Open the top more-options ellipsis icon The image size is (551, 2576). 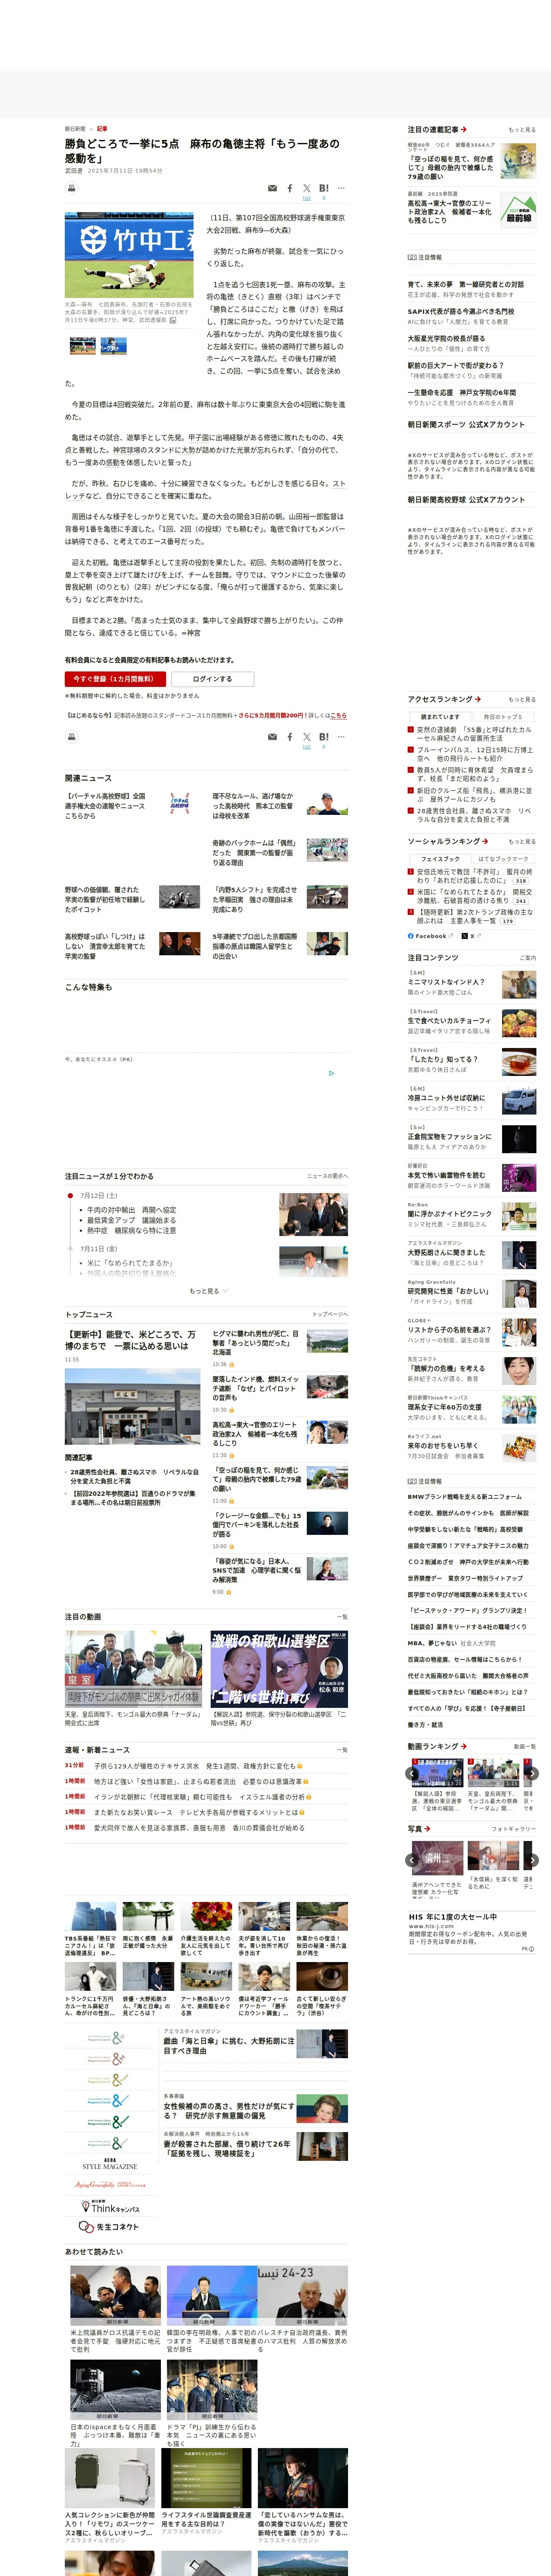pyautogui.click(x=341, y=188)
